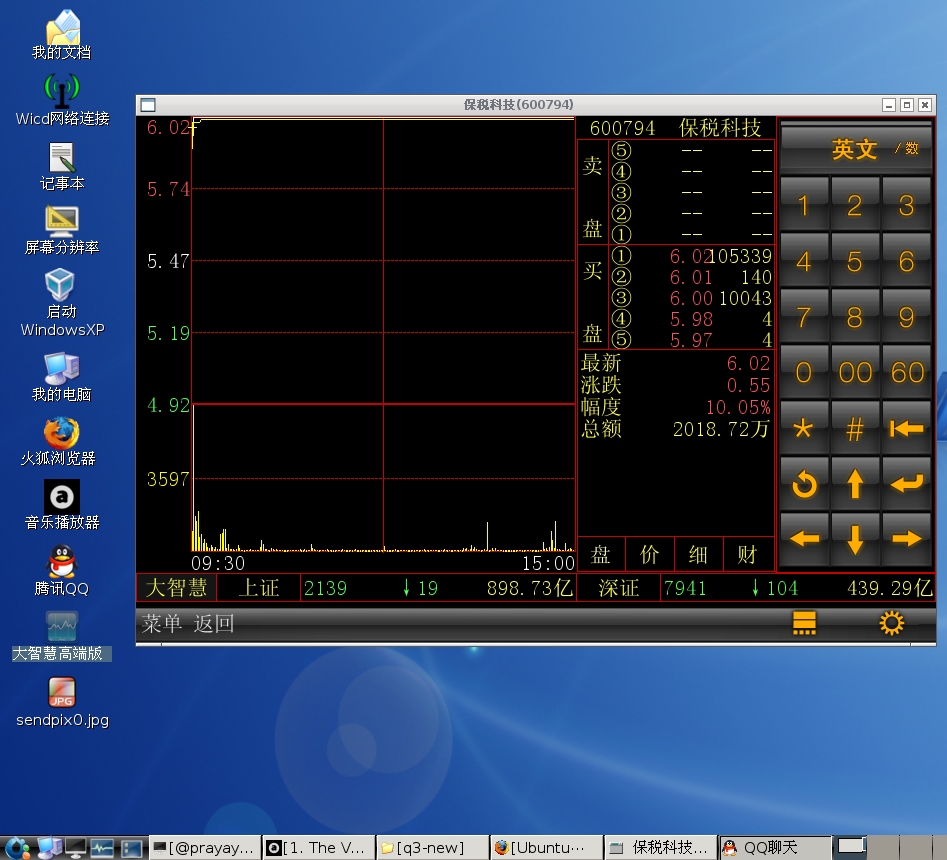The height and width of the screenshot is (860, 947).
Task: Click the orange right arrow key
Action: coord(906,539)
